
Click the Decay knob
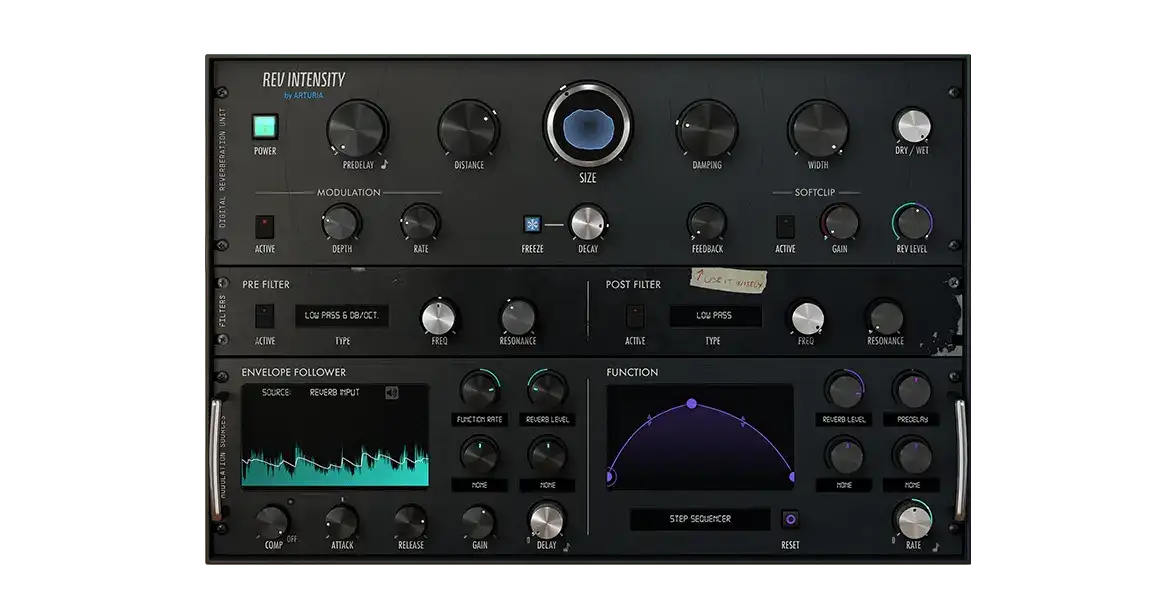(587, 223)
